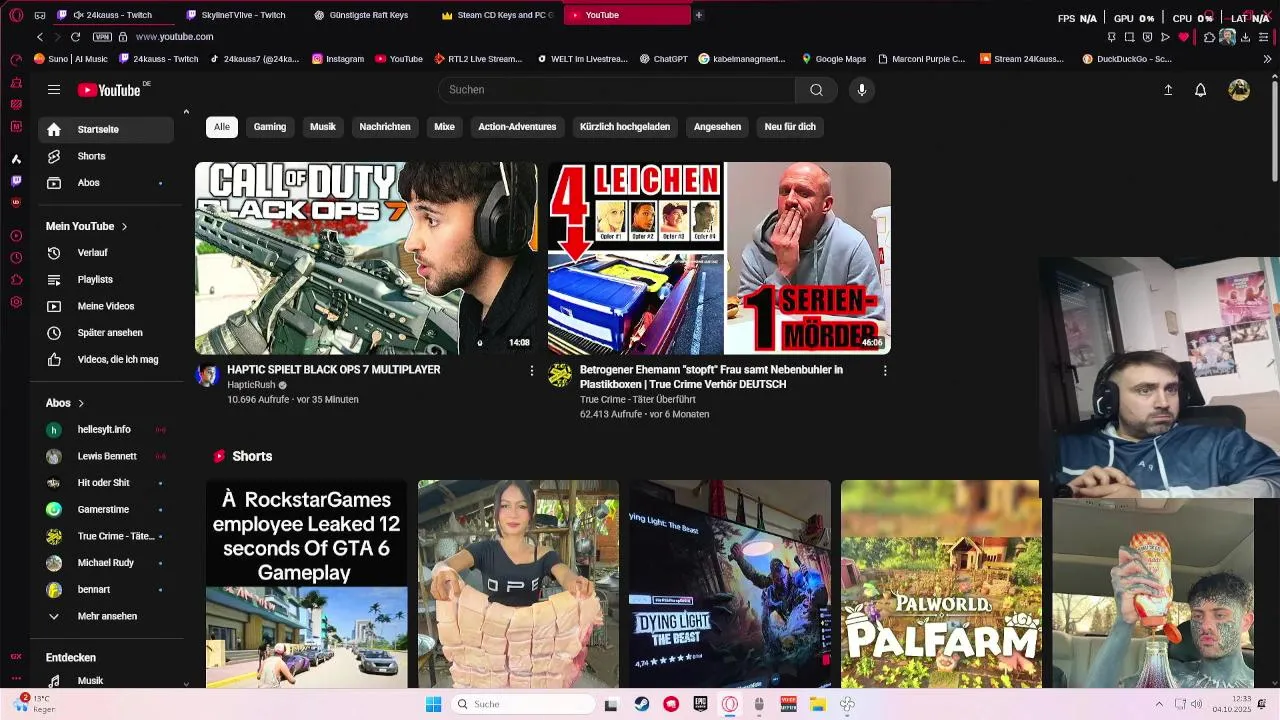
Task: Switch to Steam CD Keys tab
Action: point(499,15)
